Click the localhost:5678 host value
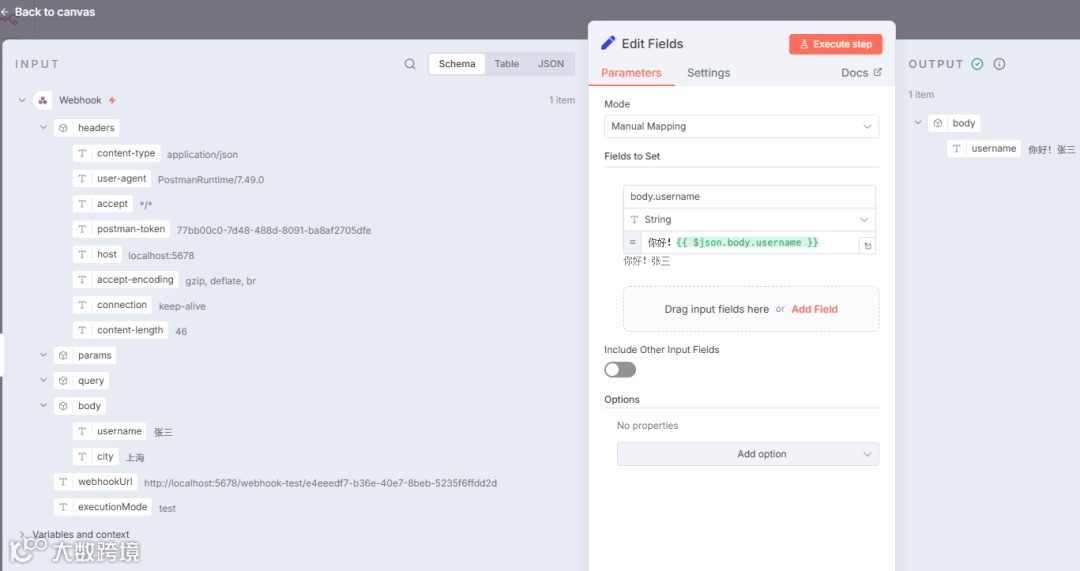Screen dimensions: 1080x571 coord(161,256)
